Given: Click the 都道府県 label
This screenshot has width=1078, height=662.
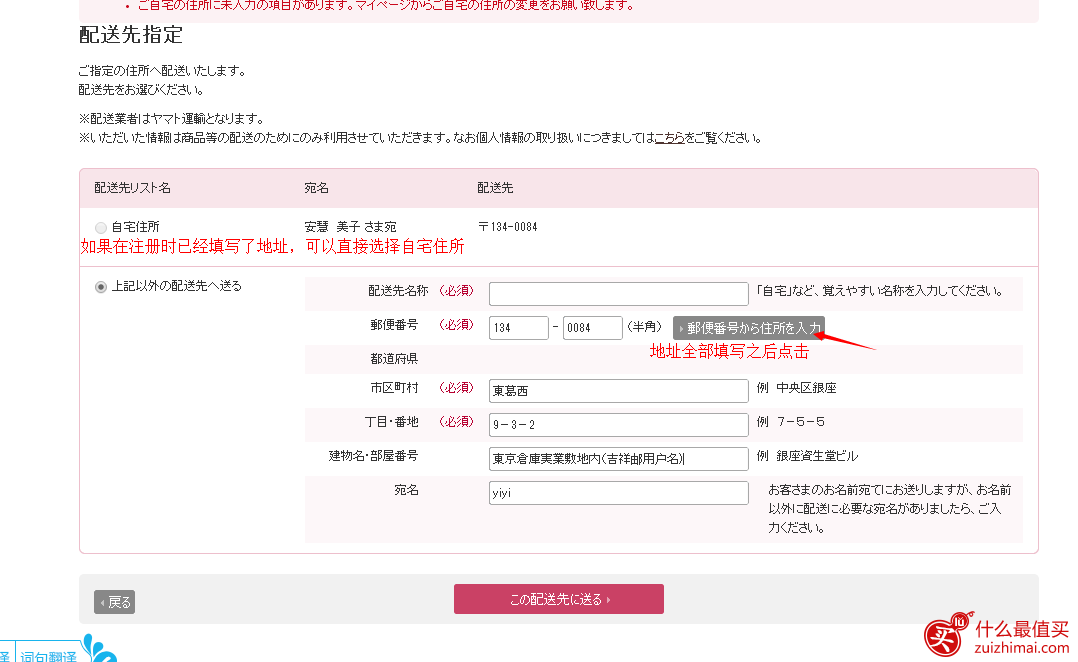Looking at the screenshot, I should (x=394, y=358).
